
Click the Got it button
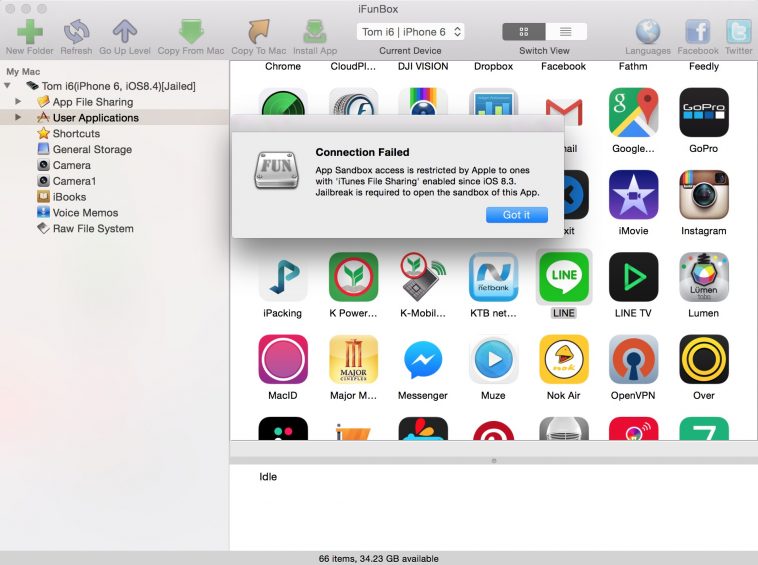pos(517,215)
